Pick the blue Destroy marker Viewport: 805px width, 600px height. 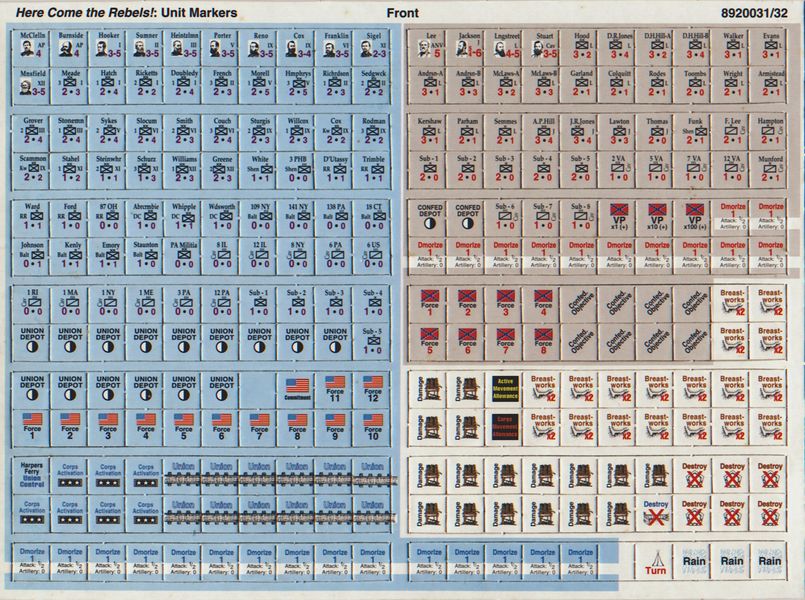pyautogui.click(x=656, y=514)
